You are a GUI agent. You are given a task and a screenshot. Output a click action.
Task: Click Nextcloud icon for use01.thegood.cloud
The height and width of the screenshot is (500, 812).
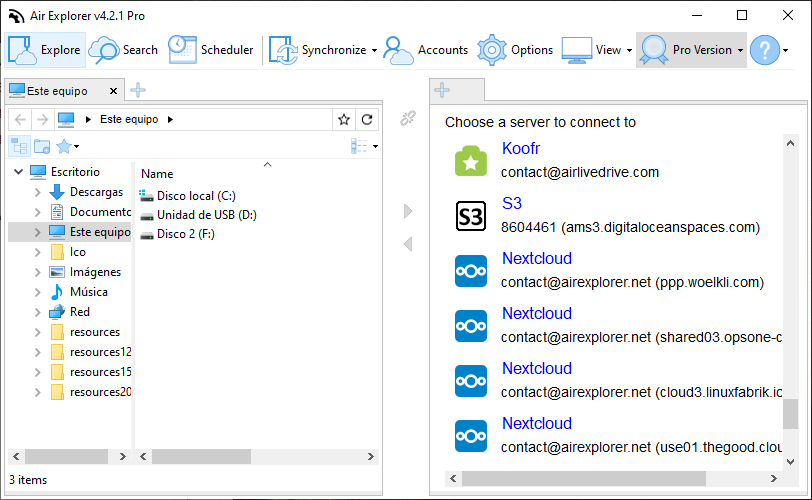pos(471,436)
